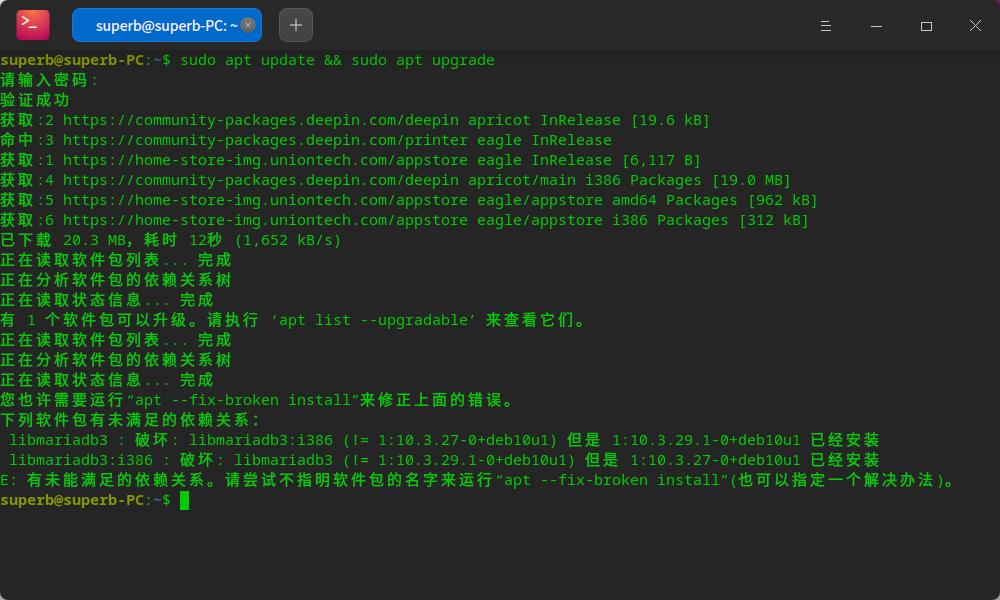Click the apricot/main i386 Packages line
1000x600 pixels.
click(395, 180)
